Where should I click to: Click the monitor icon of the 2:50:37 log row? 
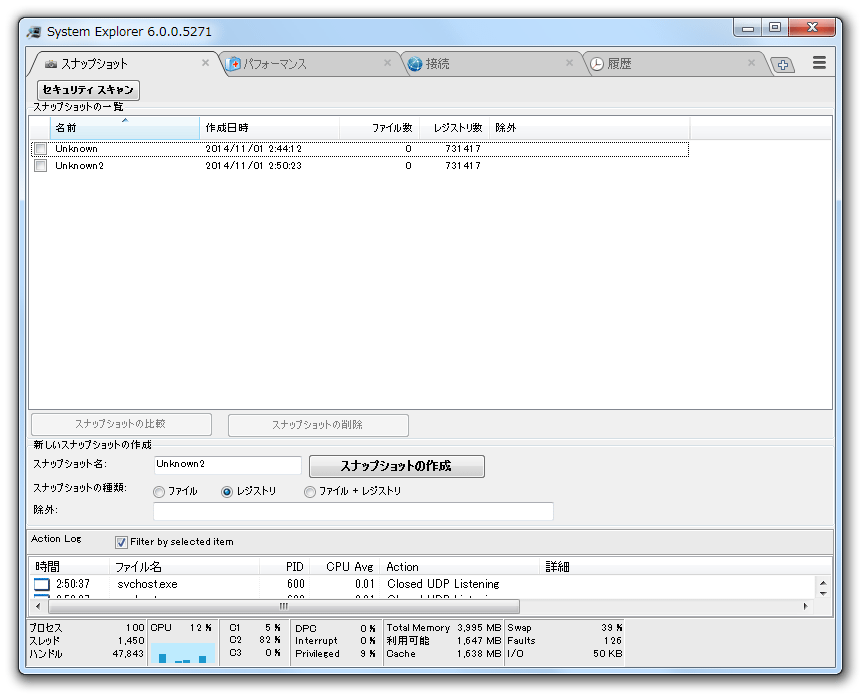[42, 584]
